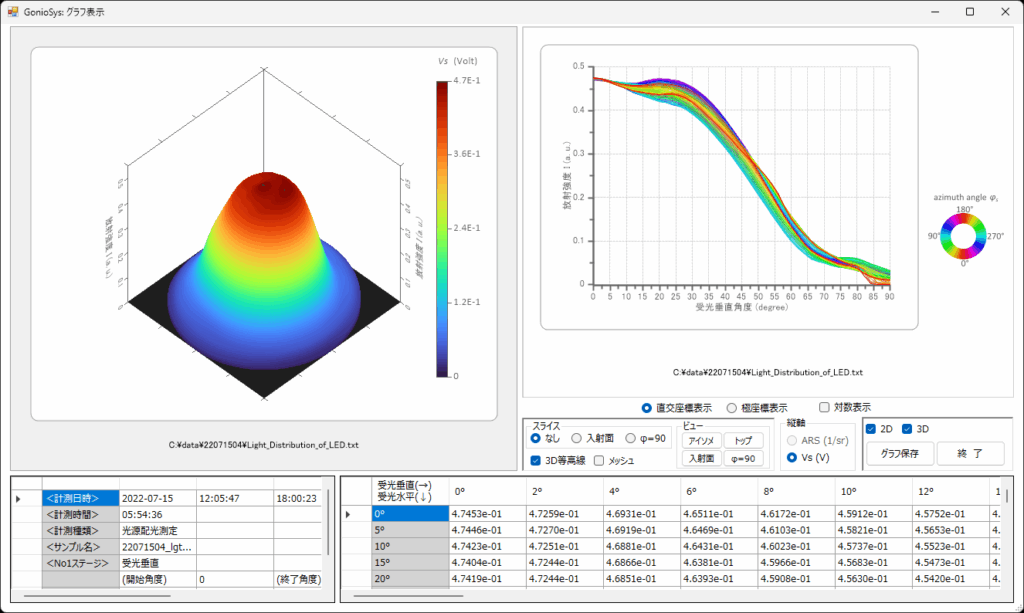Enable the メッシュ checkbox

click(599, 460)
